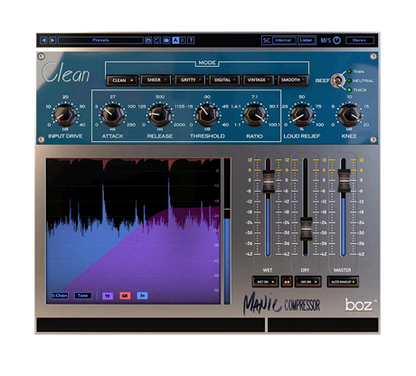Open the Internal sidechain source dropdown
The width and height of the screenshot is (416, 376).
(284, 40)
